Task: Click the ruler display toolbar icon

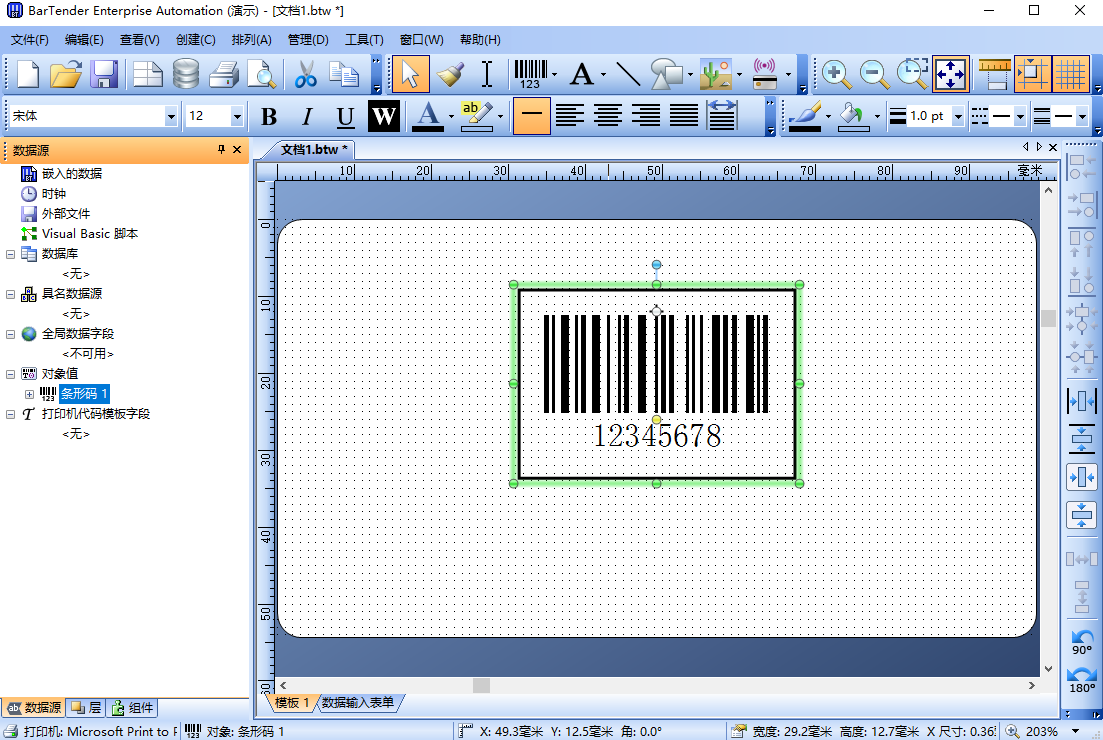Action: [x=995, y=74]
